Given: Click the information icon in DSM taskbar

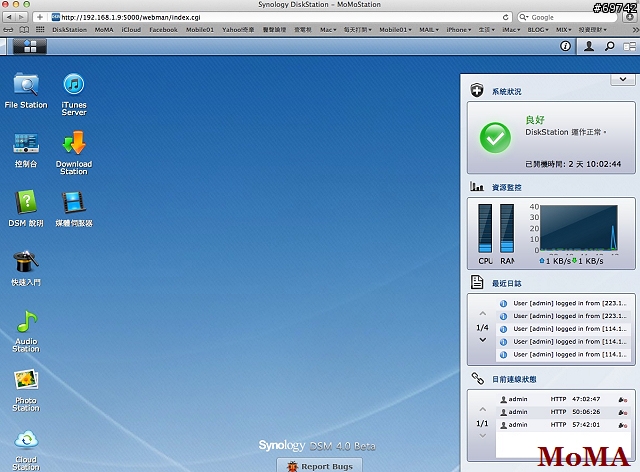Looking at the screenshot, I should point(565,46).
